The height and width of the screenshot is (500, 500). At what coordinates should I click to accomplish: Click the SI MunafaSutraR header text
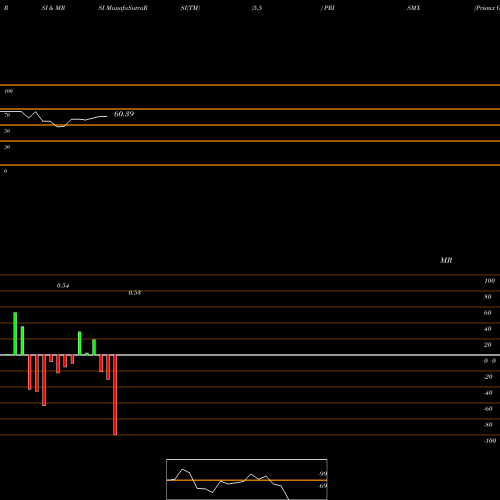(x=123, y=8)
